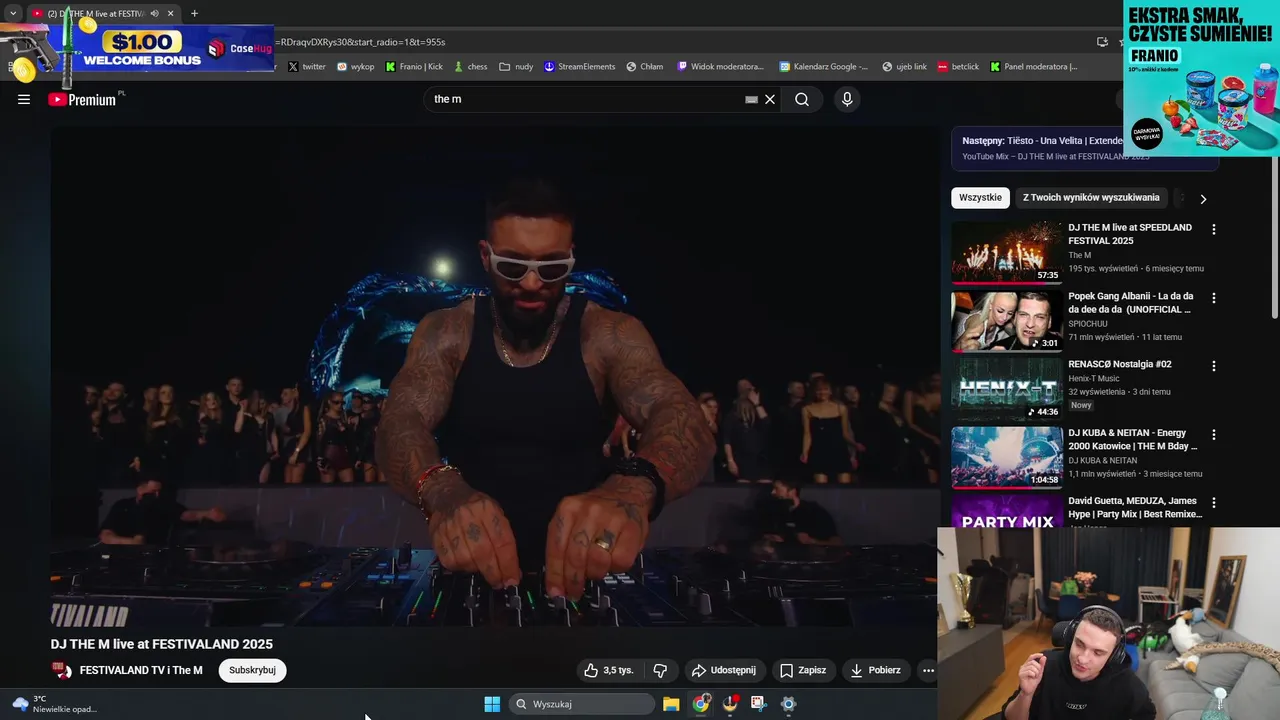Open options for DJ KUBA & NEITAN video
This screenshot has width=1280, height=720.
click(1214, 435)
